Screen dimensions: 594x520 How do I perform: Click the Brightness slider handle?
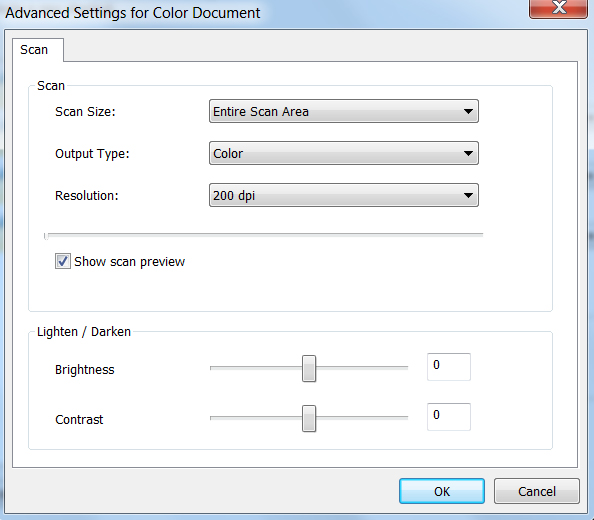pos(309,369)
